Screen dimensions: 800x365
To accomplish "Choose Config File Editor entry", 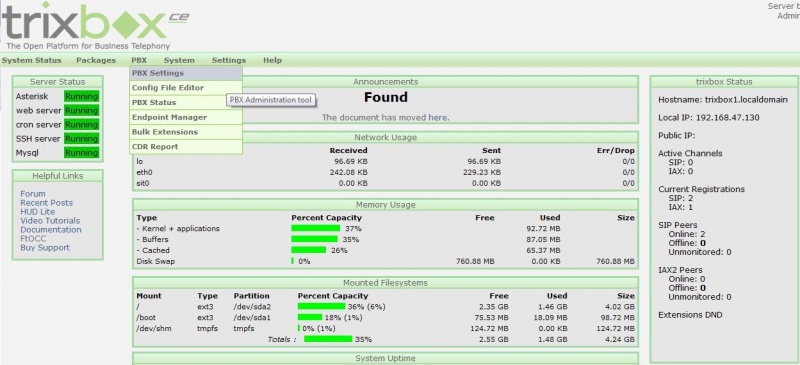I will 186,88.
